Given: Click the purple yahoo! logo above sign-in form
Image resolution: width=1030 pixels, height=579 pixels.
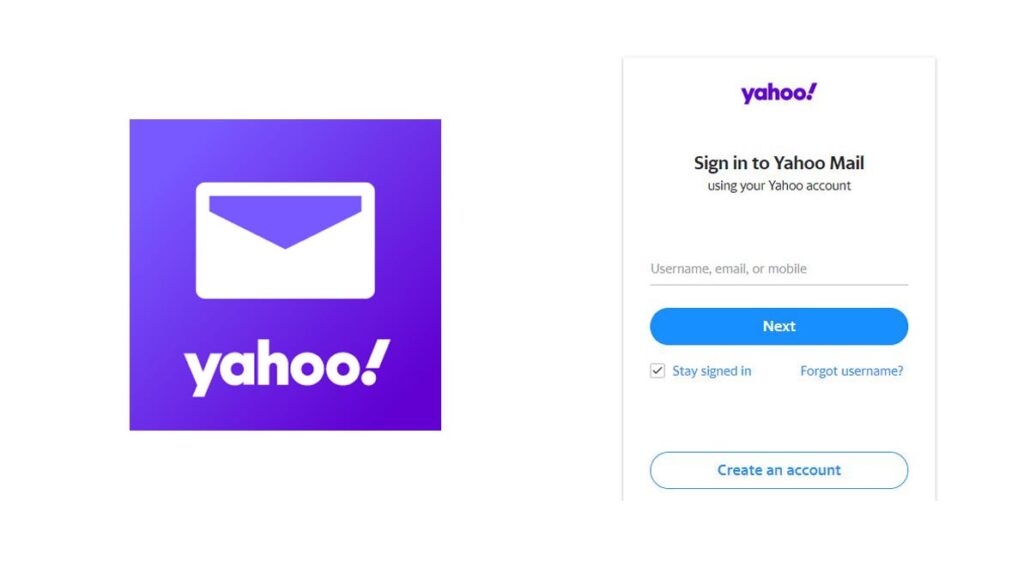Looking at the screenshot, I should pyautogui.click(x=779, y=93).
